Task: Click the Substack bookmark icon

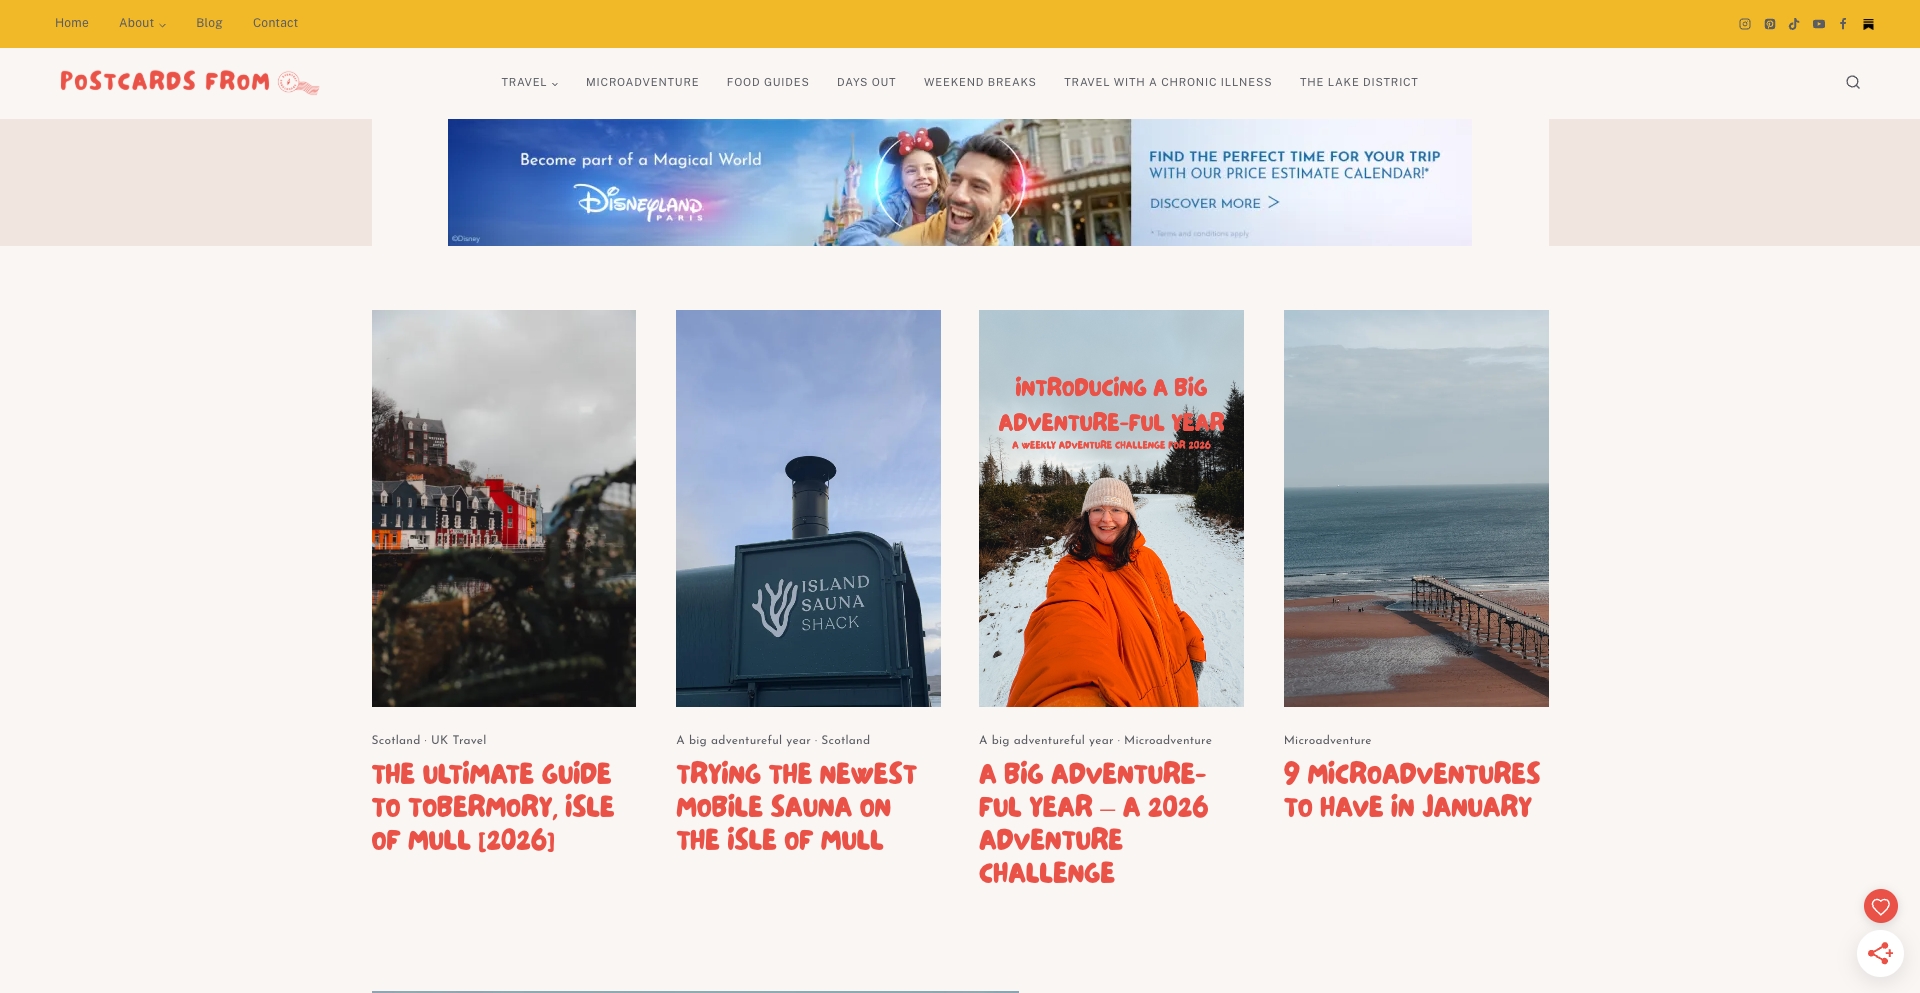Action: (1868, 24)
